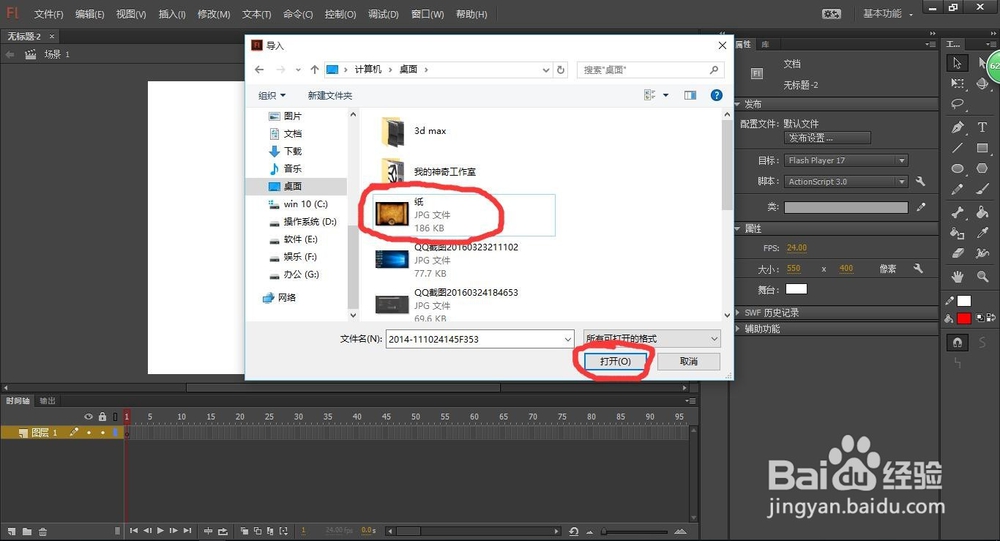The image size is (1000, 541).
Task: Select the Pencil tool
Action: coord(957,189)
